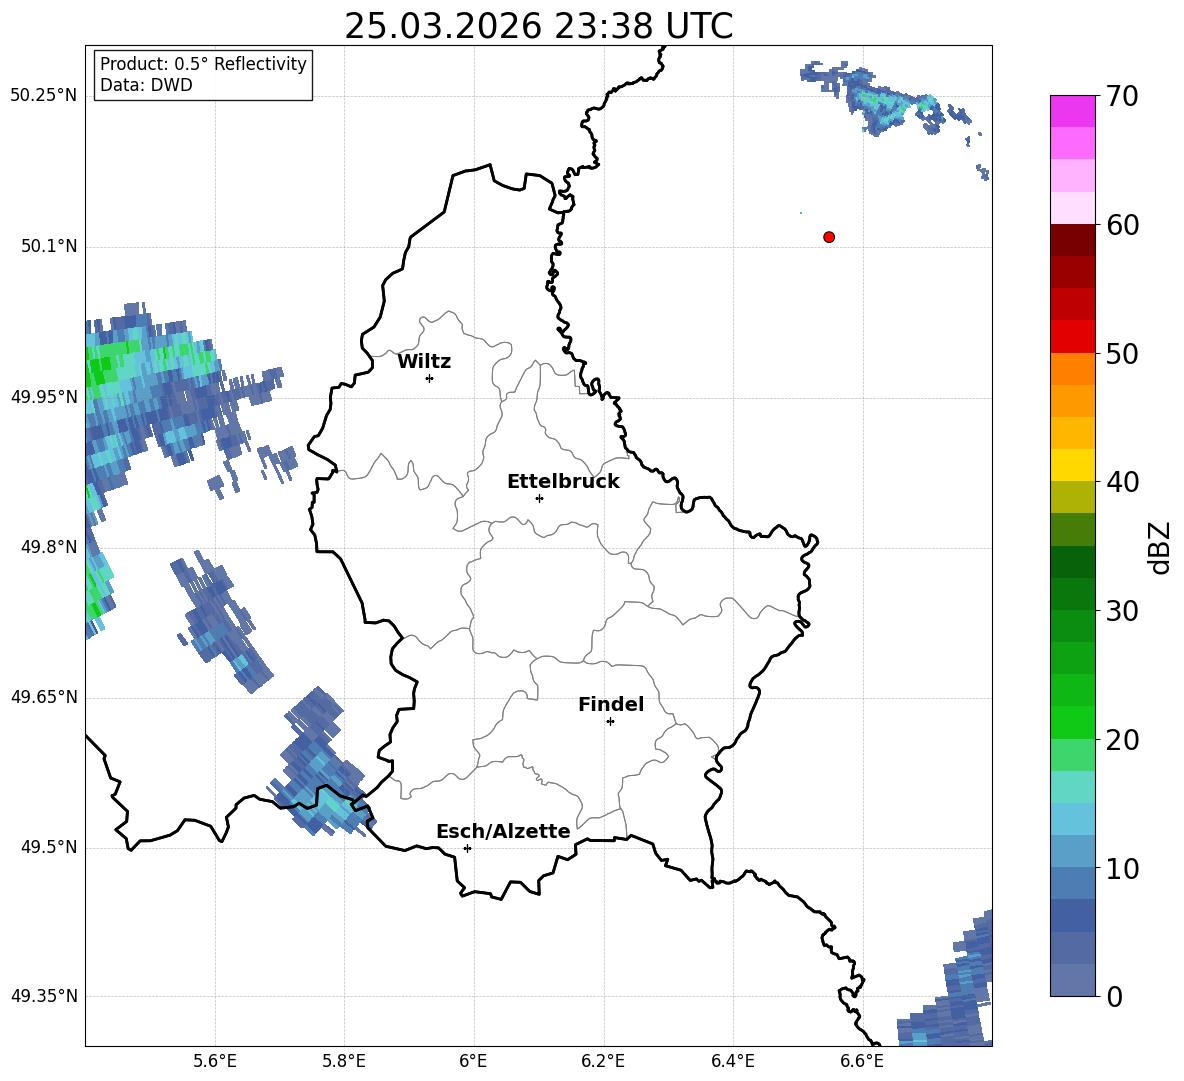The height and width of the screenshot is (1081, 1184).
Task: Click the 50.1°N latitude label
Action: [x=49, y=246]
